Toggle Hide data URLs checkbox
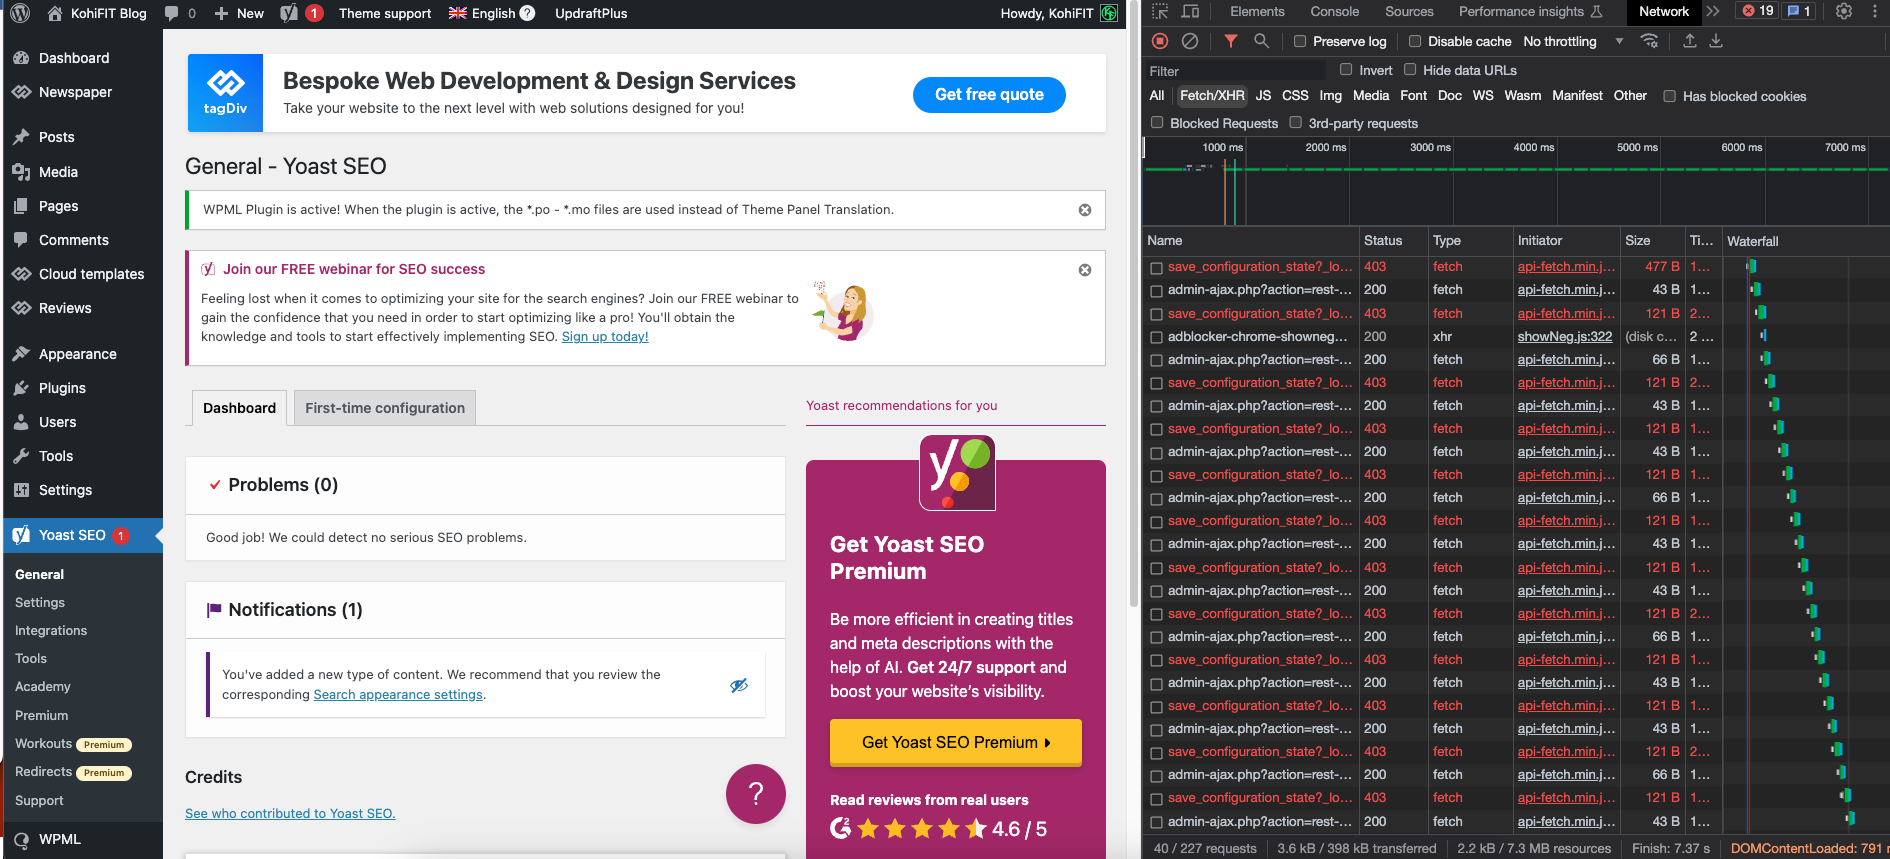The width and height of the screenshot is (1890, 859). point(1410,70)
